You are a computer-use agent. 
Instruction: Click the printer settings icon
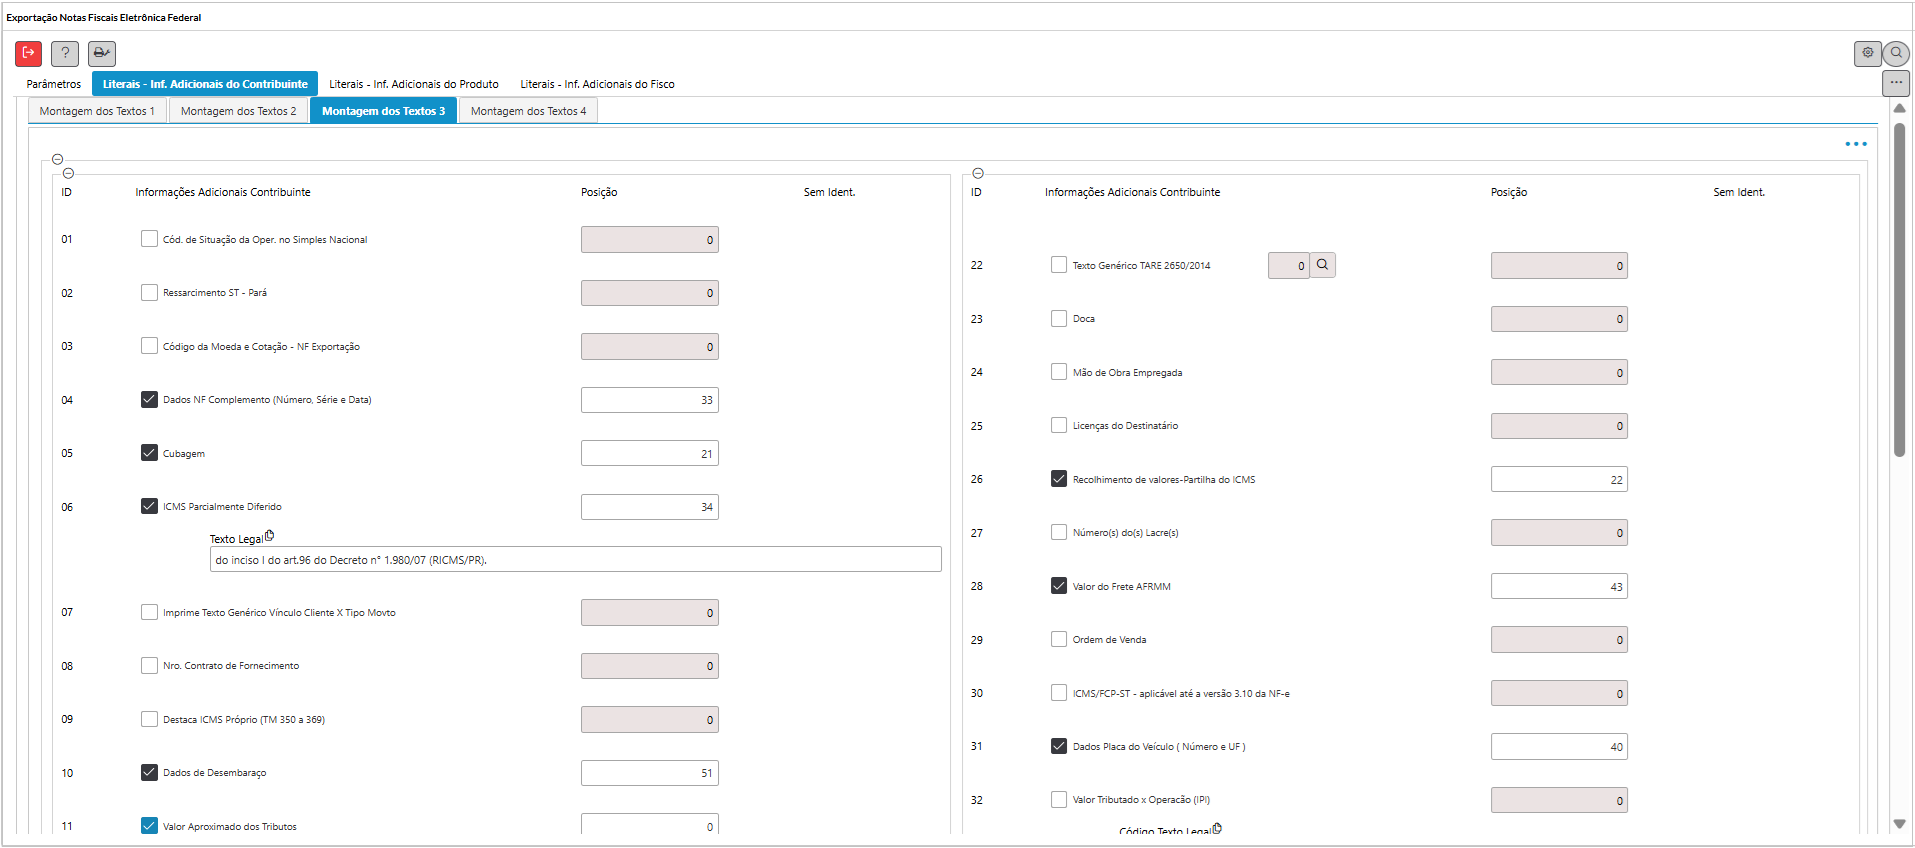pyautogui.click(x=102, y=53)
